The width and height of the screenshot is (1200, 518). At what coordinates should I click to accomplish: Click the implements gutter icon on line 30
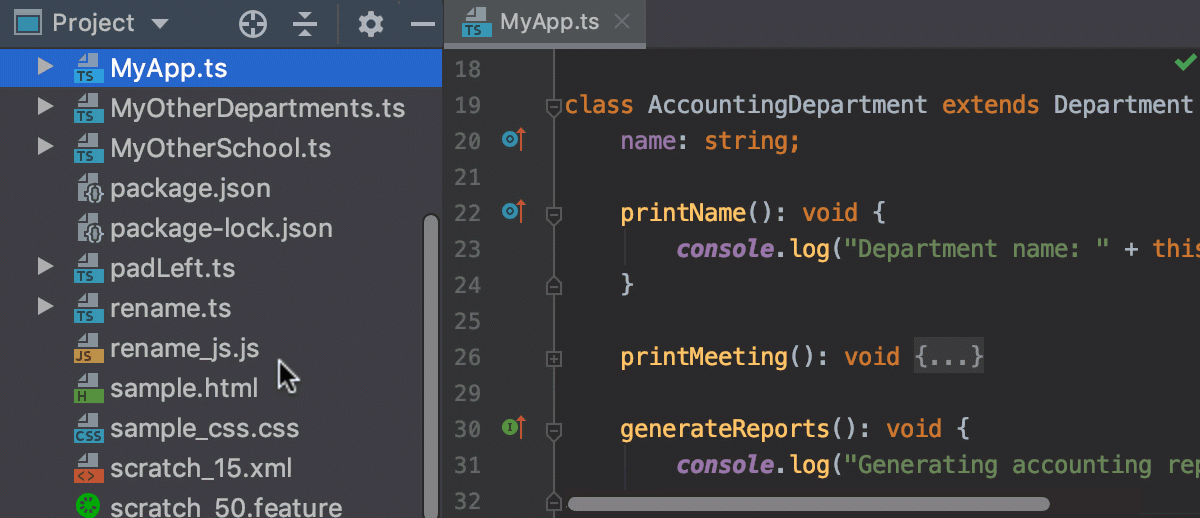(x=514, y=428)
